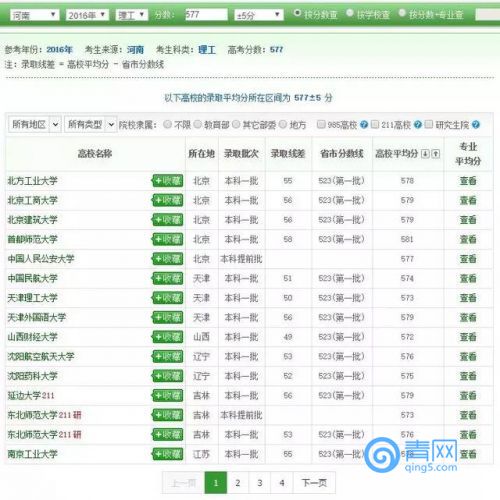Expand the ±5分 score range dropdown
The height and width of the screenshot is (500, 500).
point(259,15)
